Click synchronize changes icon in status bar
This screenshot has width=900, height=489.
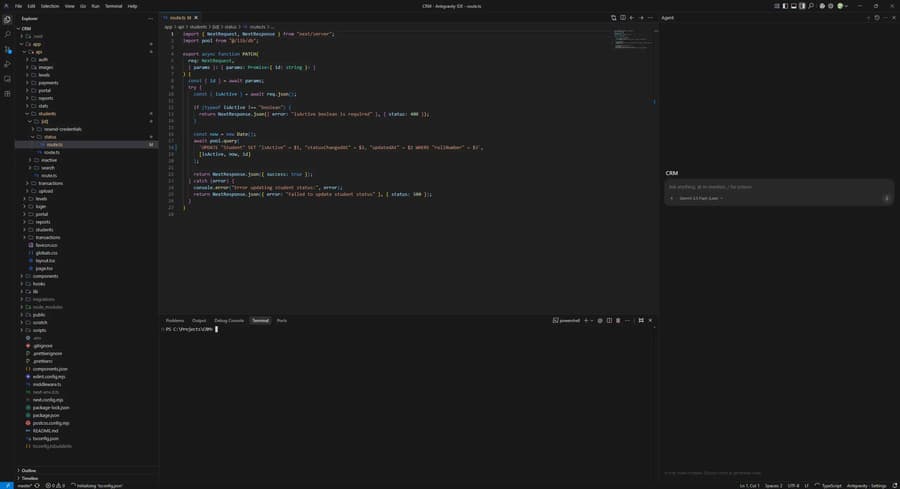click(x=37, y=486)
